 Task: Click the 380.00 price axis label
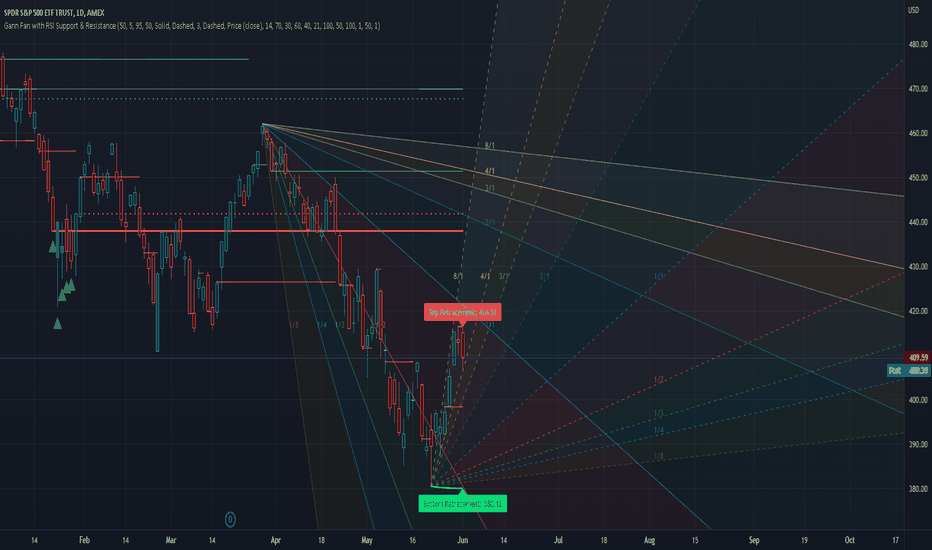click(x=918, y=489)
